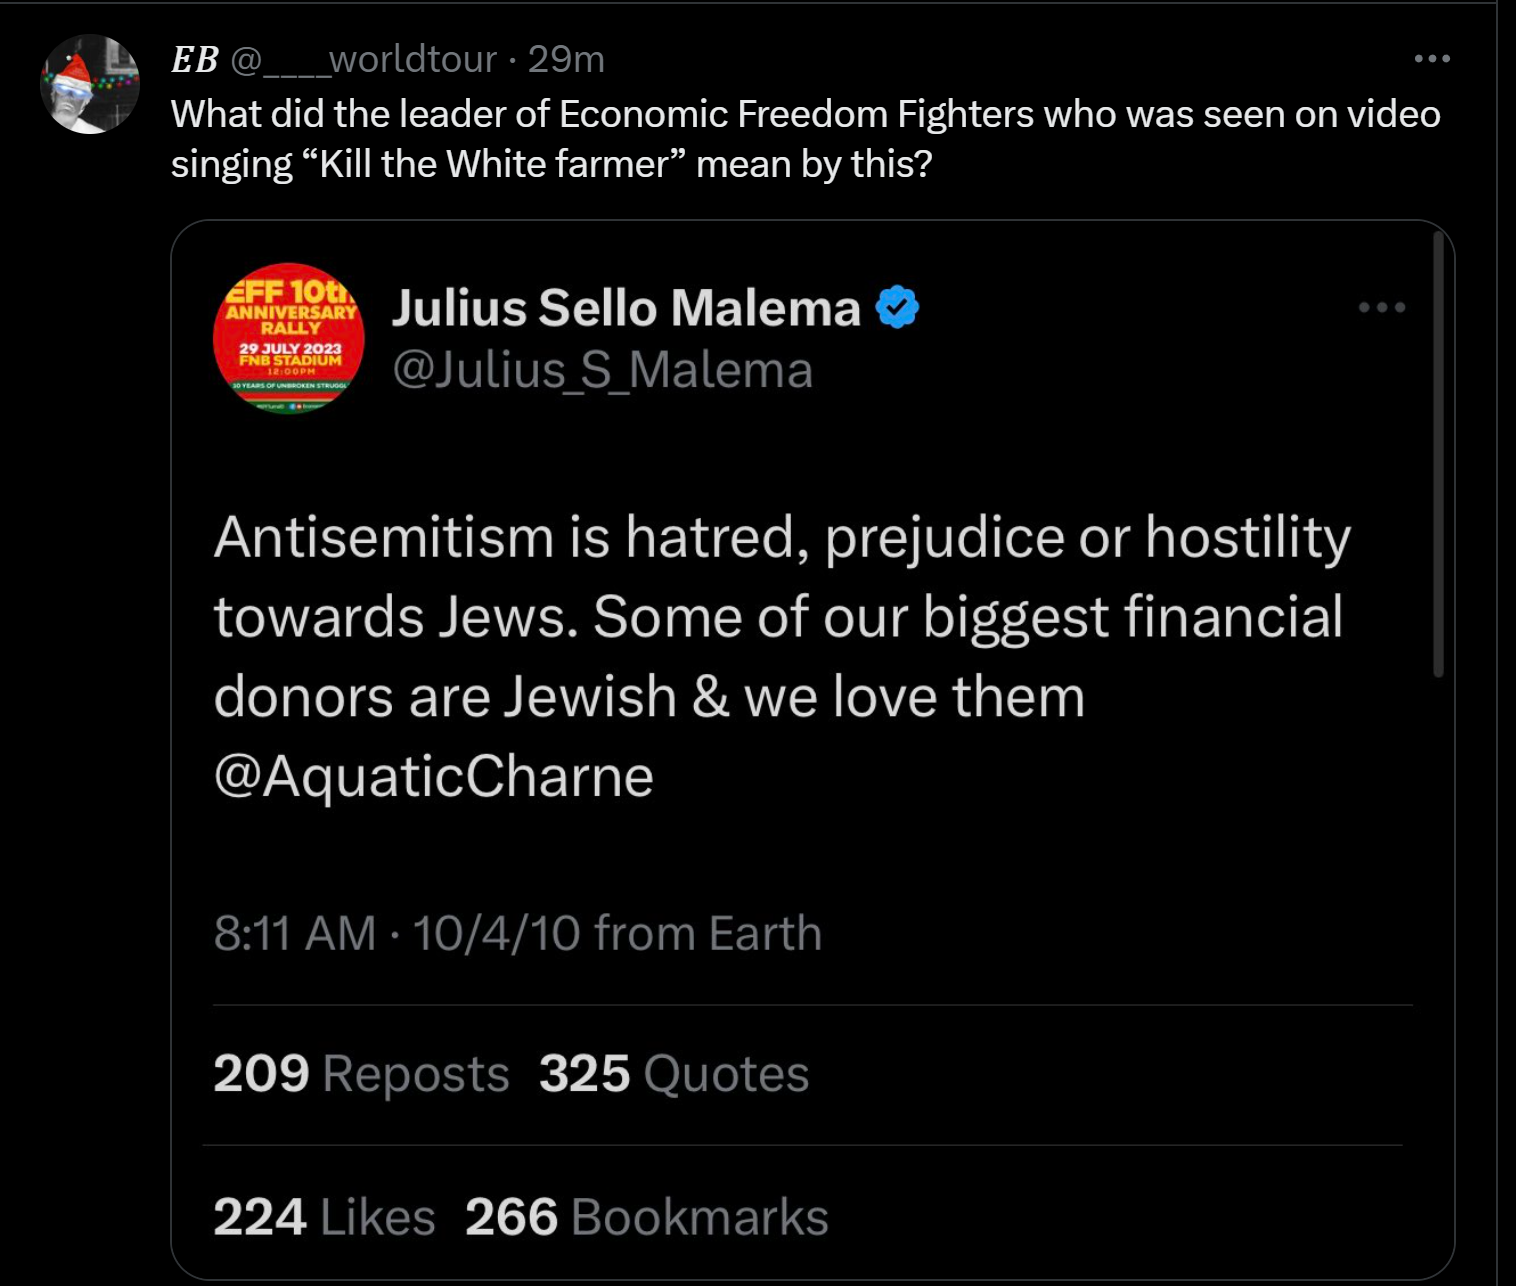1516x1286 pixels.
Task: Open the more options menu on EB's post
Action: coord(1432,59)
